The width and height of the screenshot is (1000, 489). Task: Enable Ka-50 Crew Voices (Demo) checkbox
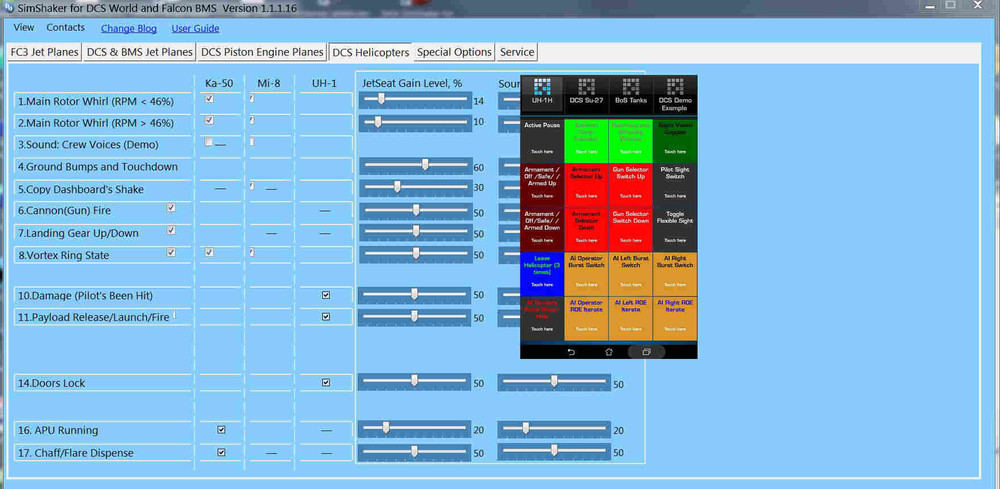(209, 142)
